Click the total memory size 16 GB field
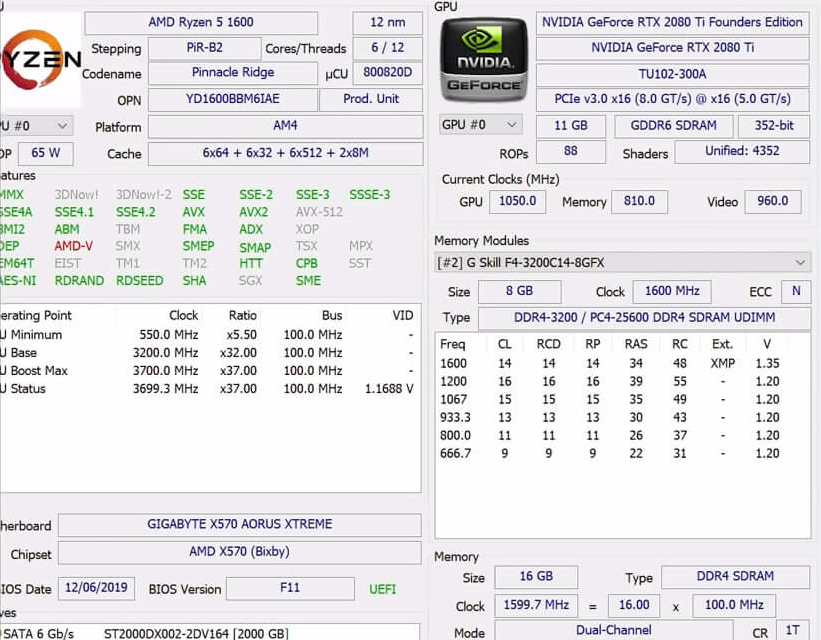Viewport: 821px width, 640px height. pos(536,577)
